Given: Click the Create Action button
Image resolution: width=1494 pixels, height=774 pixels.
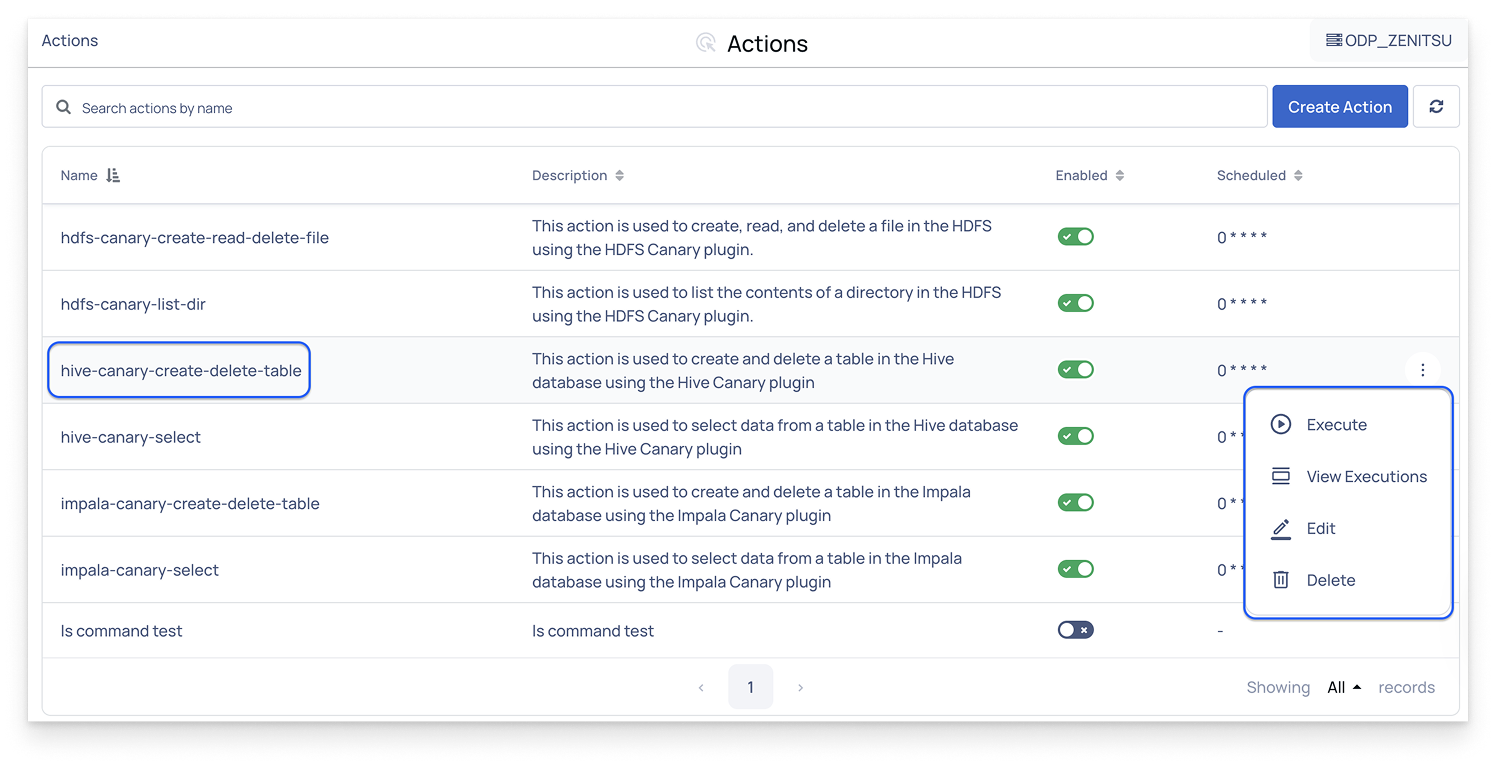Looking at the screenshot, I should tap(1339, 107).
